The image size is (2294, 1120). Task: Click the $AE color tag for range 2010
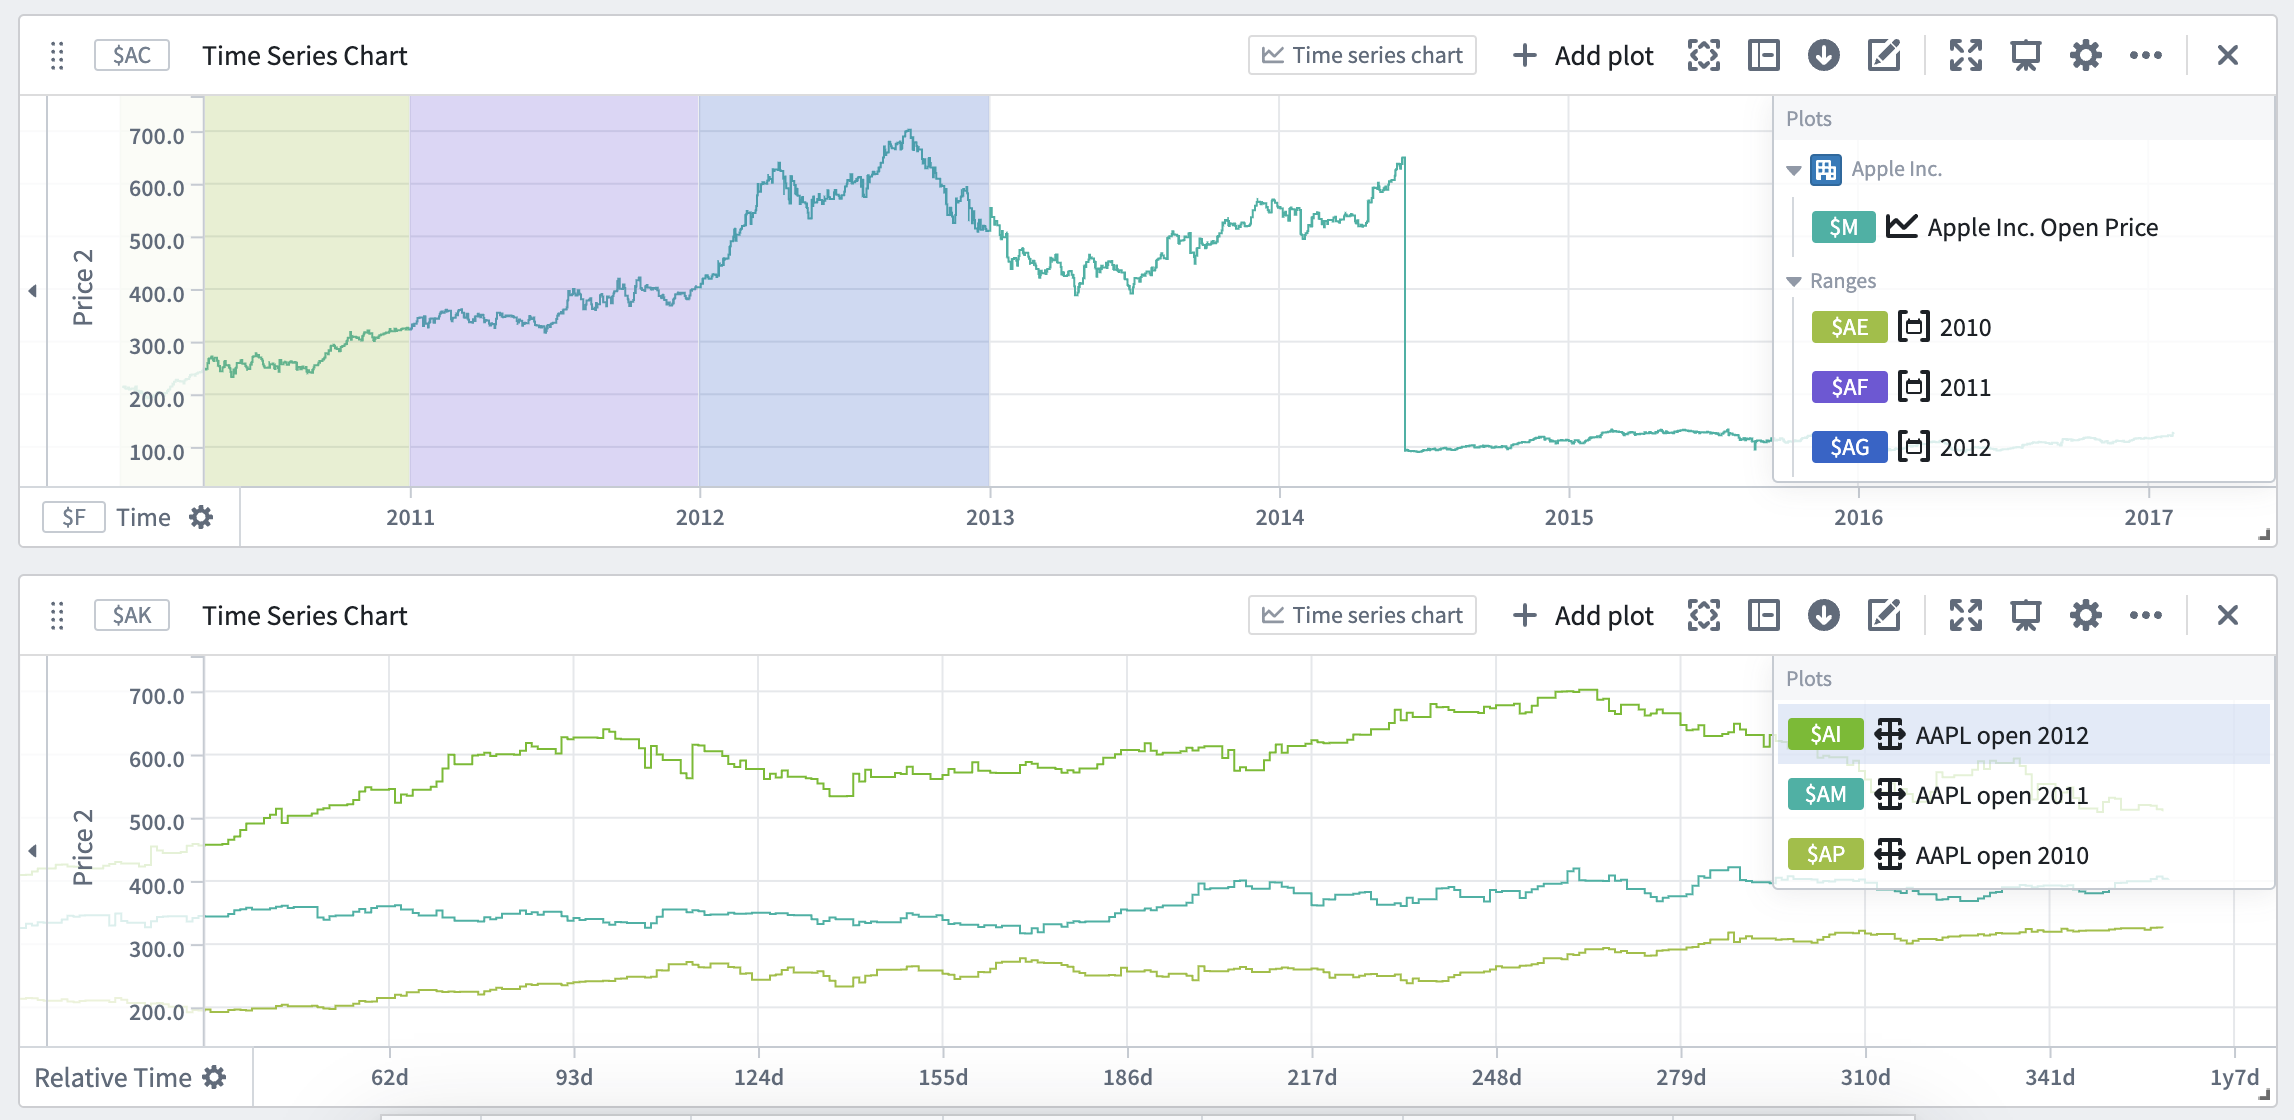[x=1849, y=328]
